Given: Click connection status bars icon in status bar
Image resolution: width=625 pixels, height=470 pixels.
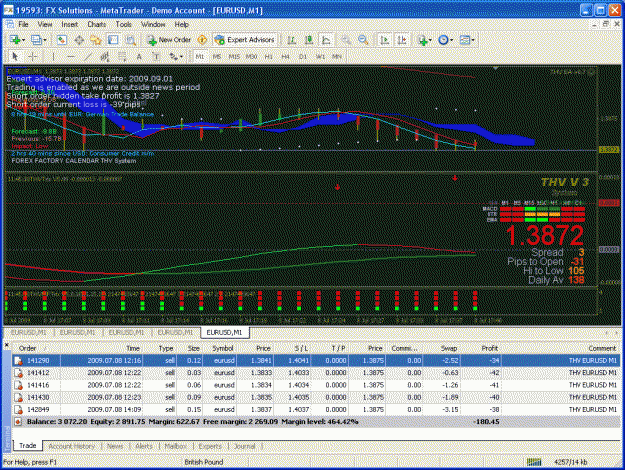Looking at the screenshot, I should [x=534, y=462].
